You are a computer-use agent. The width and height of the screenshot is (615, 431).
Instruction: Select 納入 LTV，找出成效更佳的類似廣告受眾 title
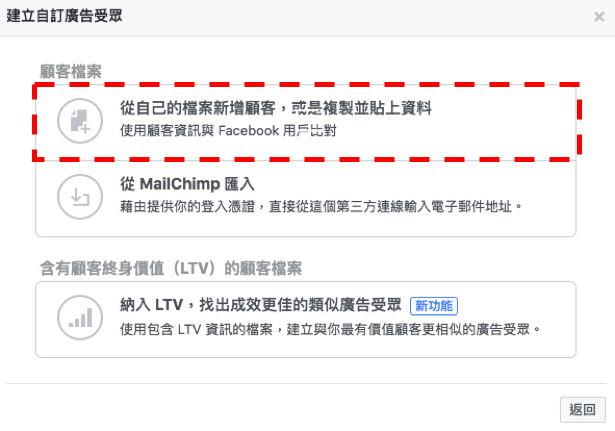coord(260,305)
